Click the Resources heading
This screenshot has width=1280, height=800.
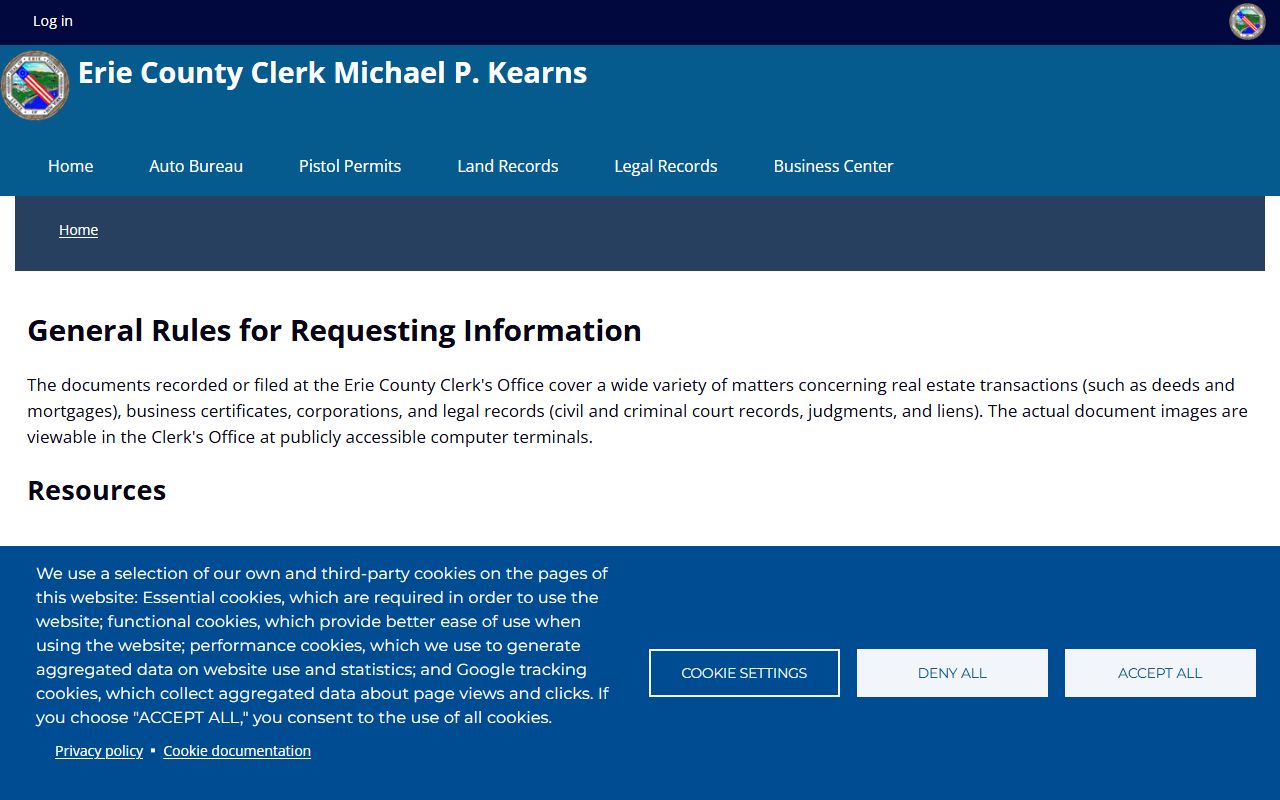click(x=97, y=490)
